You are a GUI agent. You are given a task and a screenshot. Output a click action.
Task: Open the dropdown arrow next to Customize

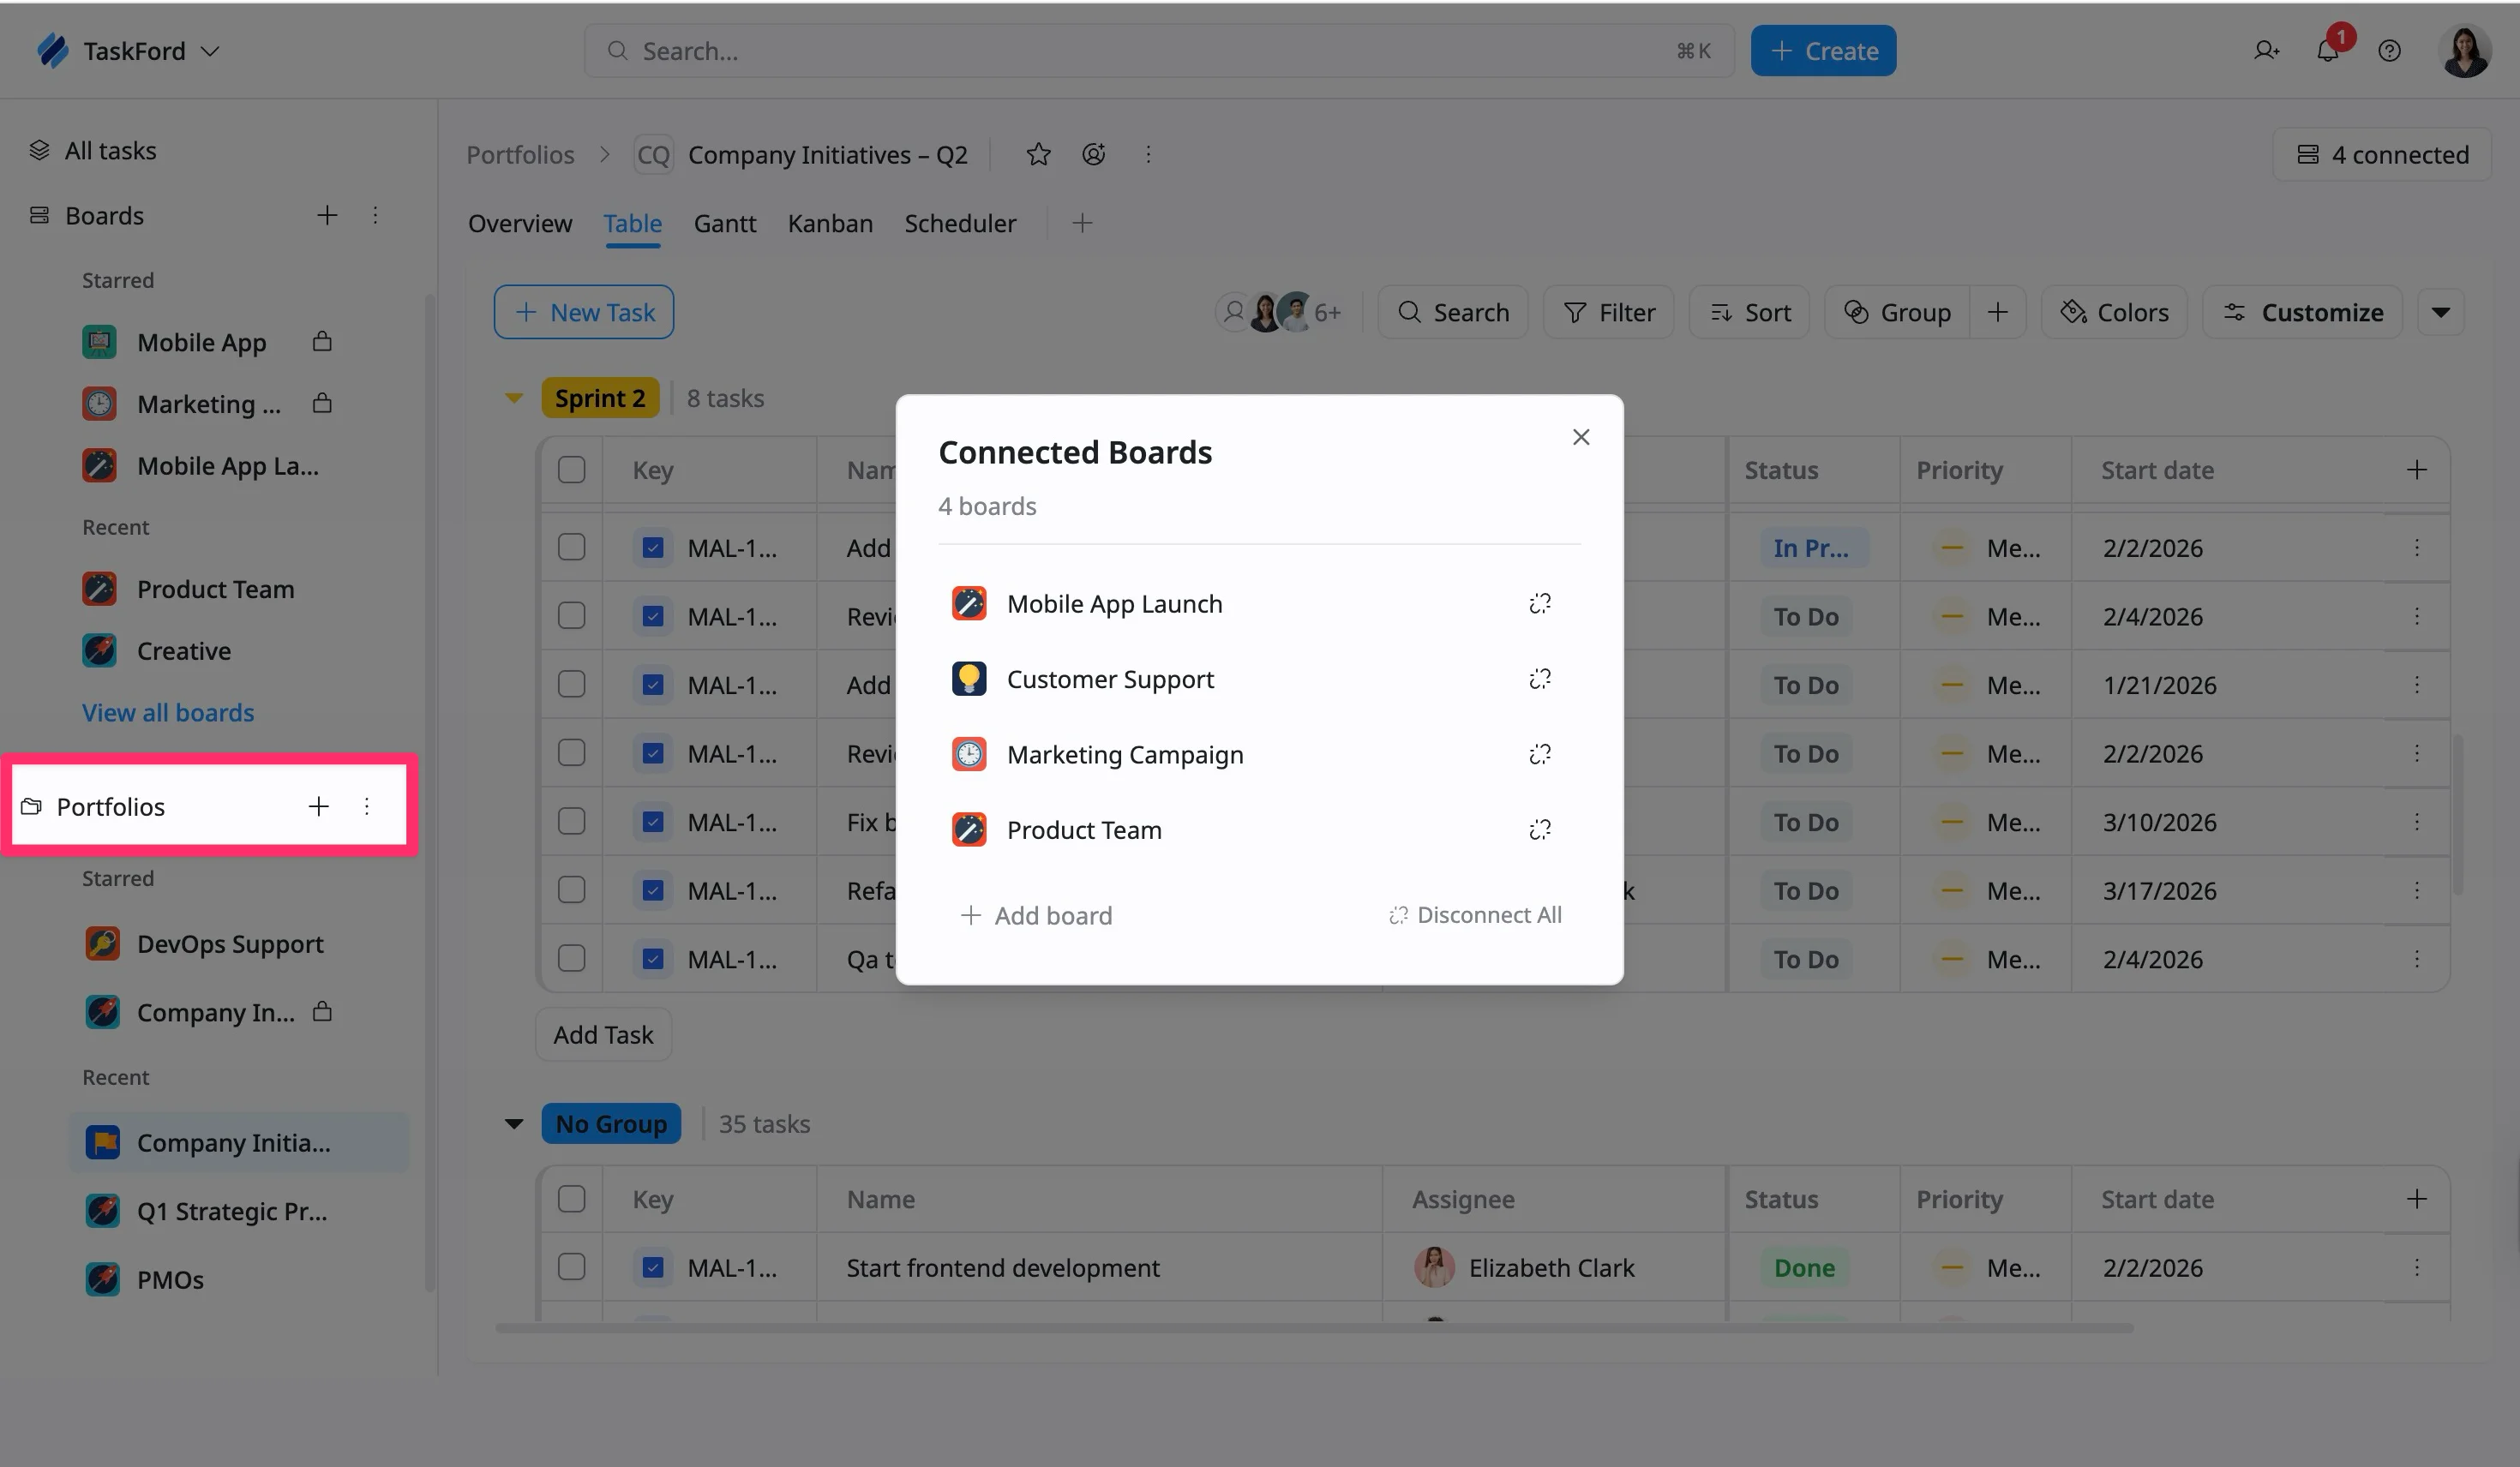tap(2440, 312)
